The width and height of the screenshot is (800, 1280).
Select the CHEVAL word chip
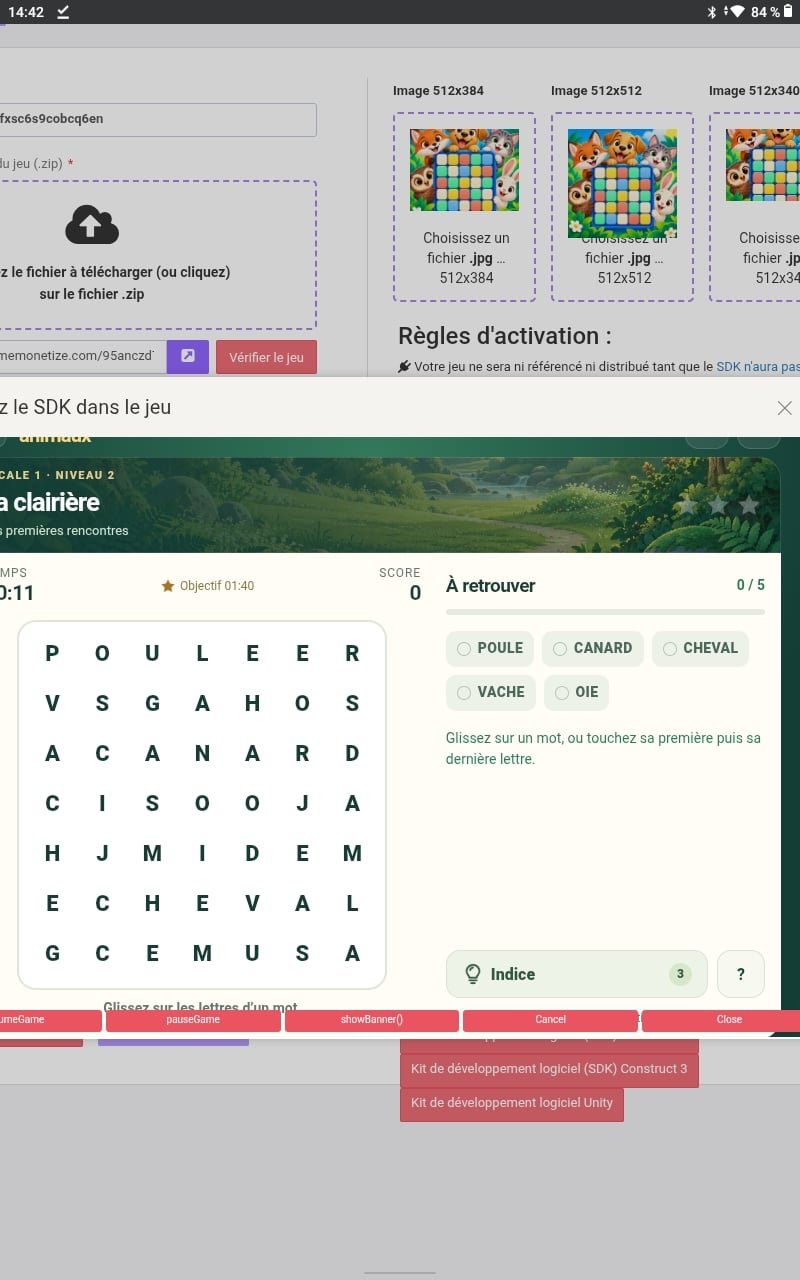click(700, 648)
